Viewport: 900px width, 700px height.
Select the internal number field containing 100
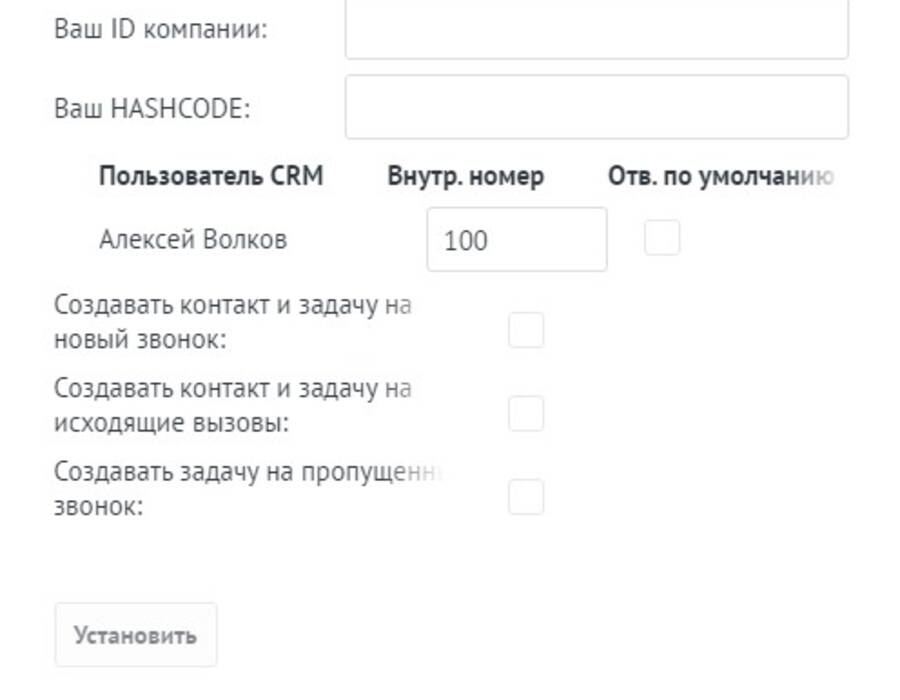(x=517, y=239)
